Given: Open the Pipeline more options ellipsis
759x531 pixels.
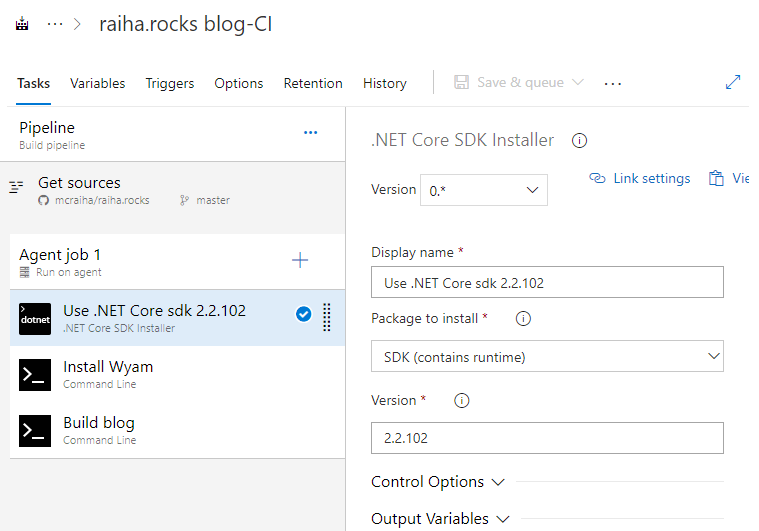Looking at the screenshot, I should coord(310,133).
